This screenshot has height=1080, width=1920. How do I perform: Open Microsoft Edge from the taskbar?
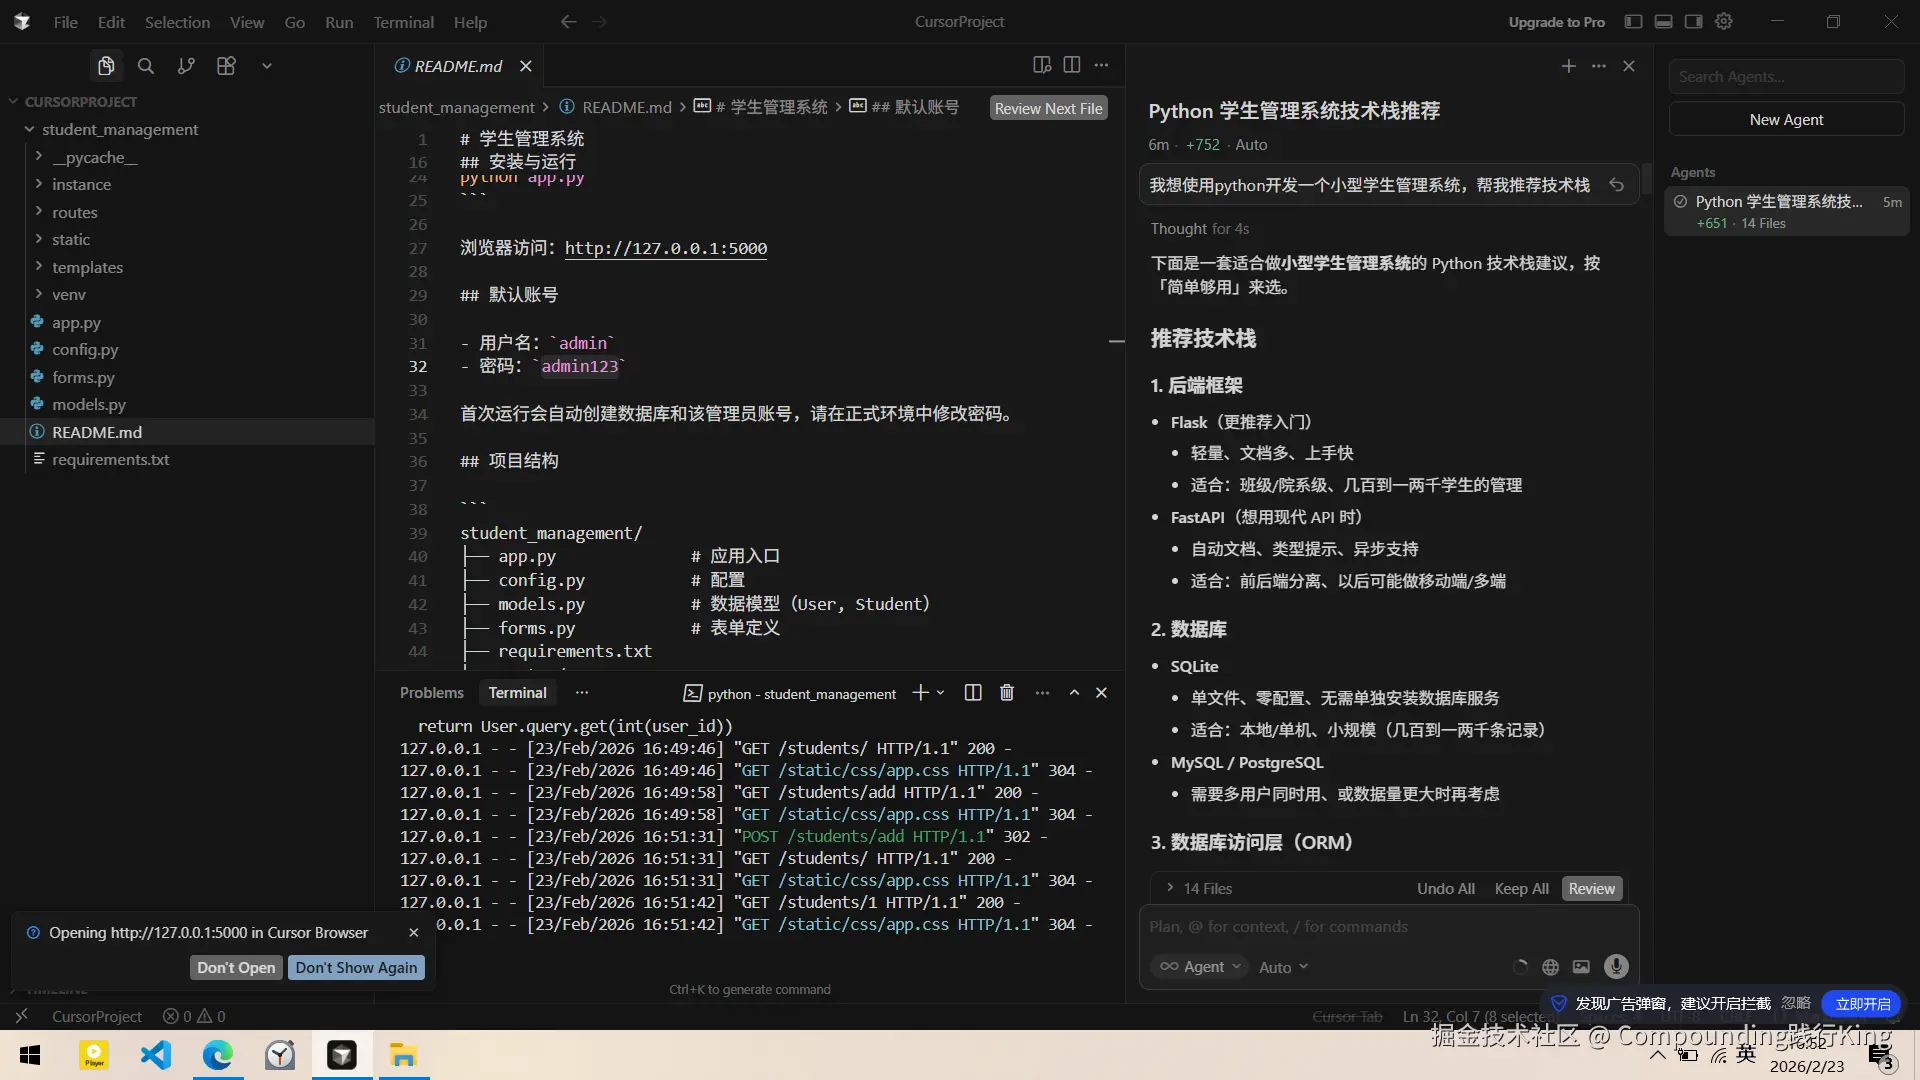click(x=218, y=1055)
